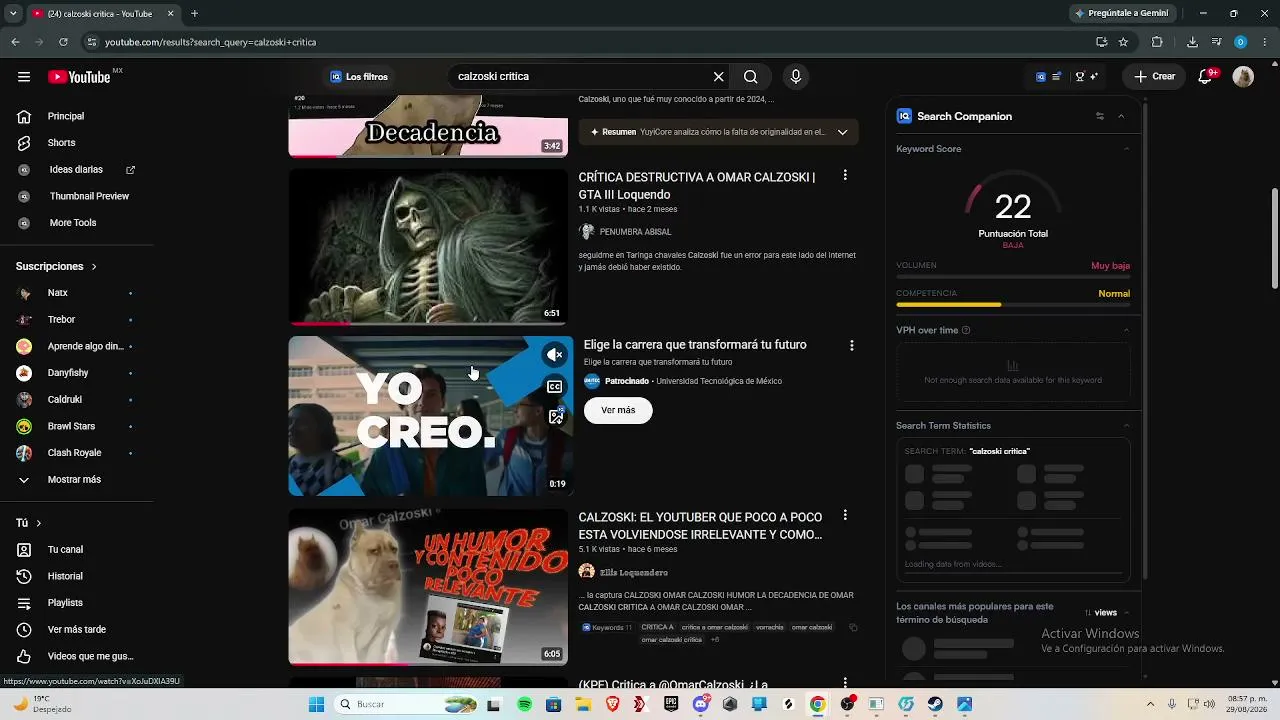
Task: Click the Crear button
Action: pyautogui.click(x=1154, y=77)
